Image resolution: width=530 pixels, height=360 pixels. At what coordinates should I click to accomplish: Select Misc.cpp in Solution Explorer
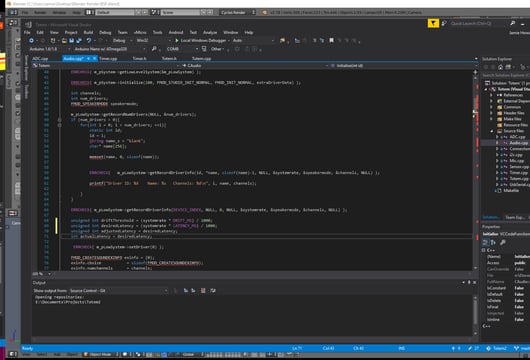coord(516,161)
